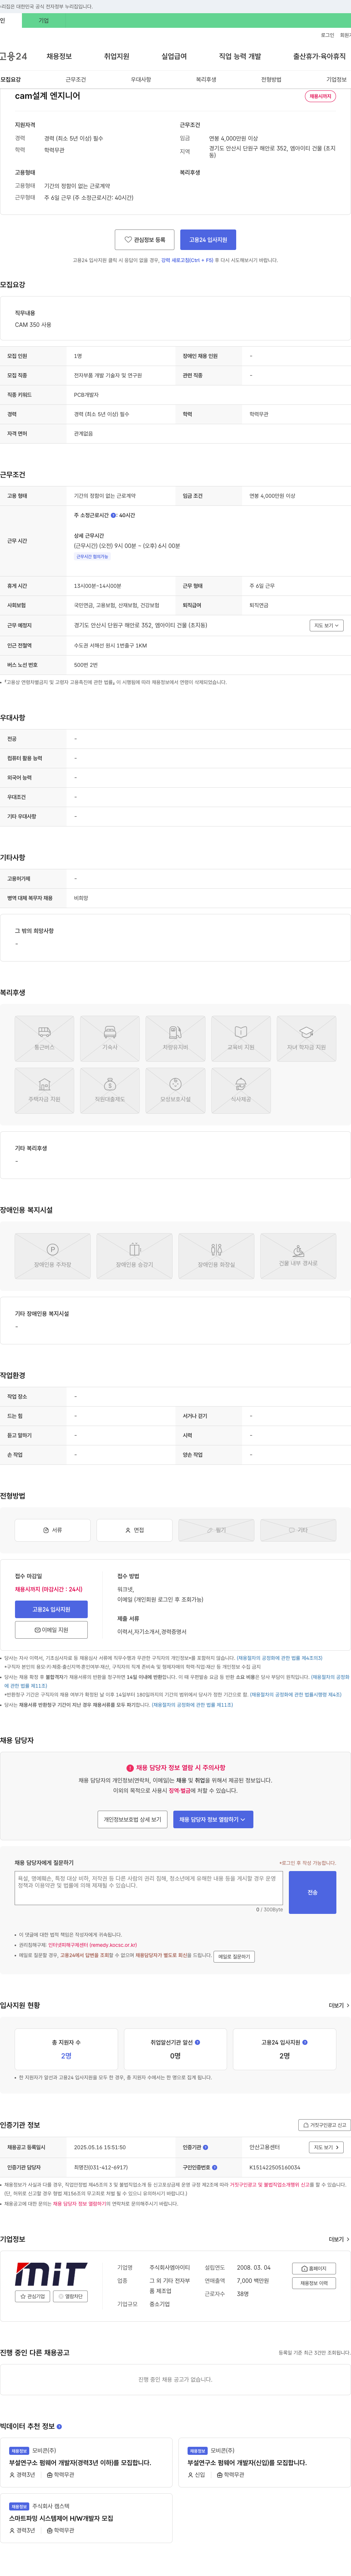Screen dimensions: 351x2576
Task: Open the company 홈페이지 button
Action: (x=314, y=2268)
